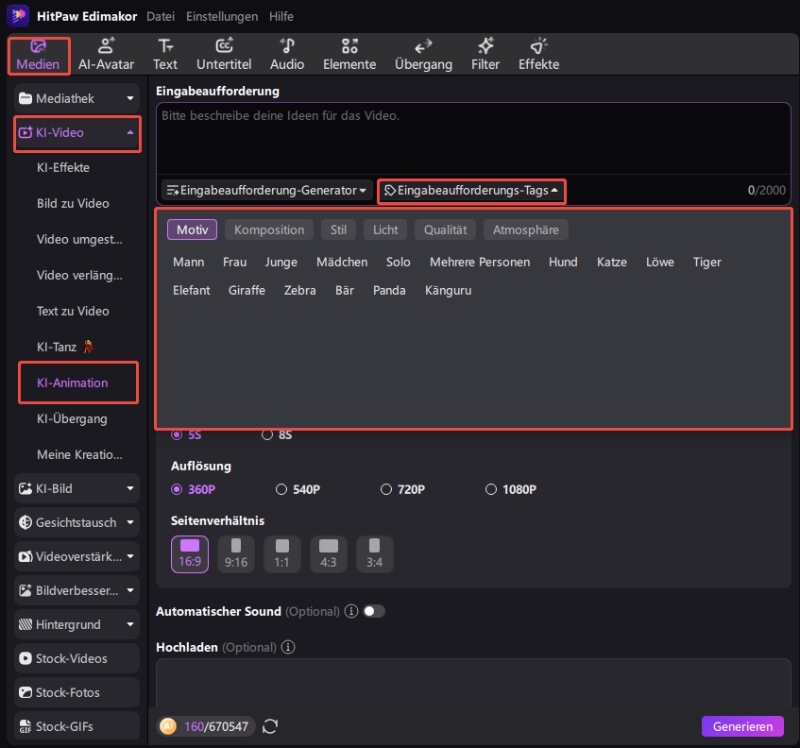The image size is (800, 748).
Task: Choose the 9:16 aspect ratio
Action: [x=236, y=553]
